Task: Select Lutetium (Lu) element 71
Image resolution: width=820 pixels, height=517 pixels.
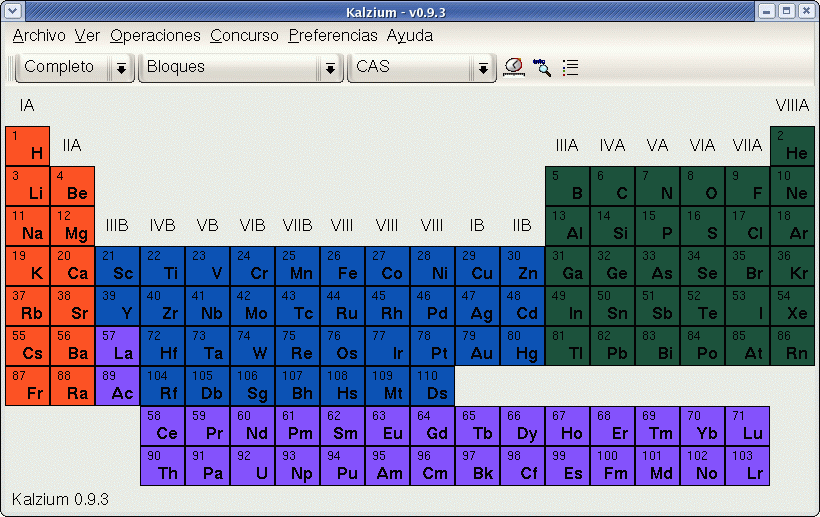Action: point(747,426)
